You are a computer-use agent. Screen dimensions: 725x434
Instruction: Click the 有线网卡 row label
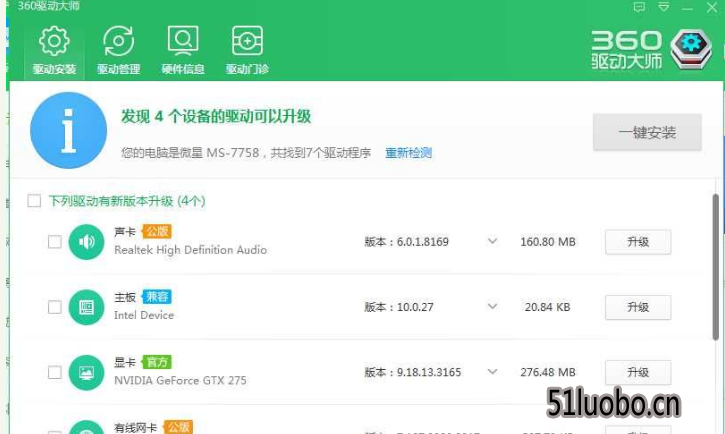[135, 428]
